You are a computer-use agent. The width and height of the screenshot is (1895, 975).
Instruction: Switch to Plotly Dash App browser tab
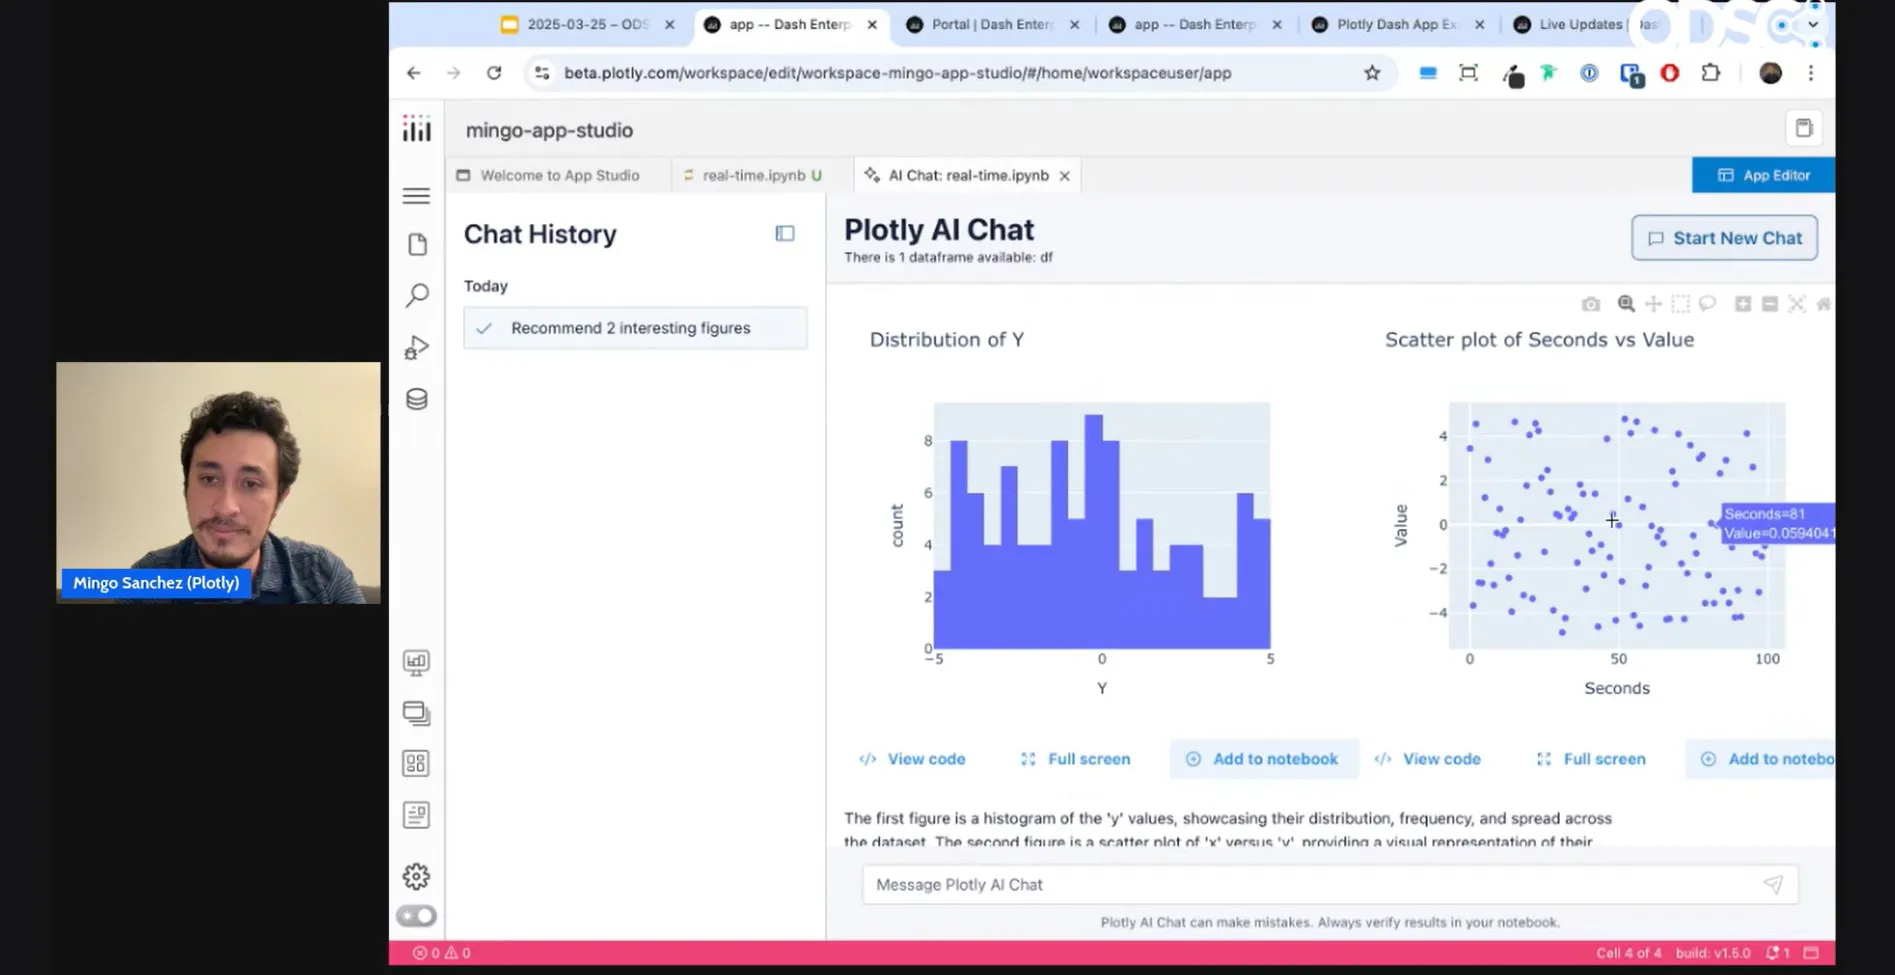coord(1396,24)
